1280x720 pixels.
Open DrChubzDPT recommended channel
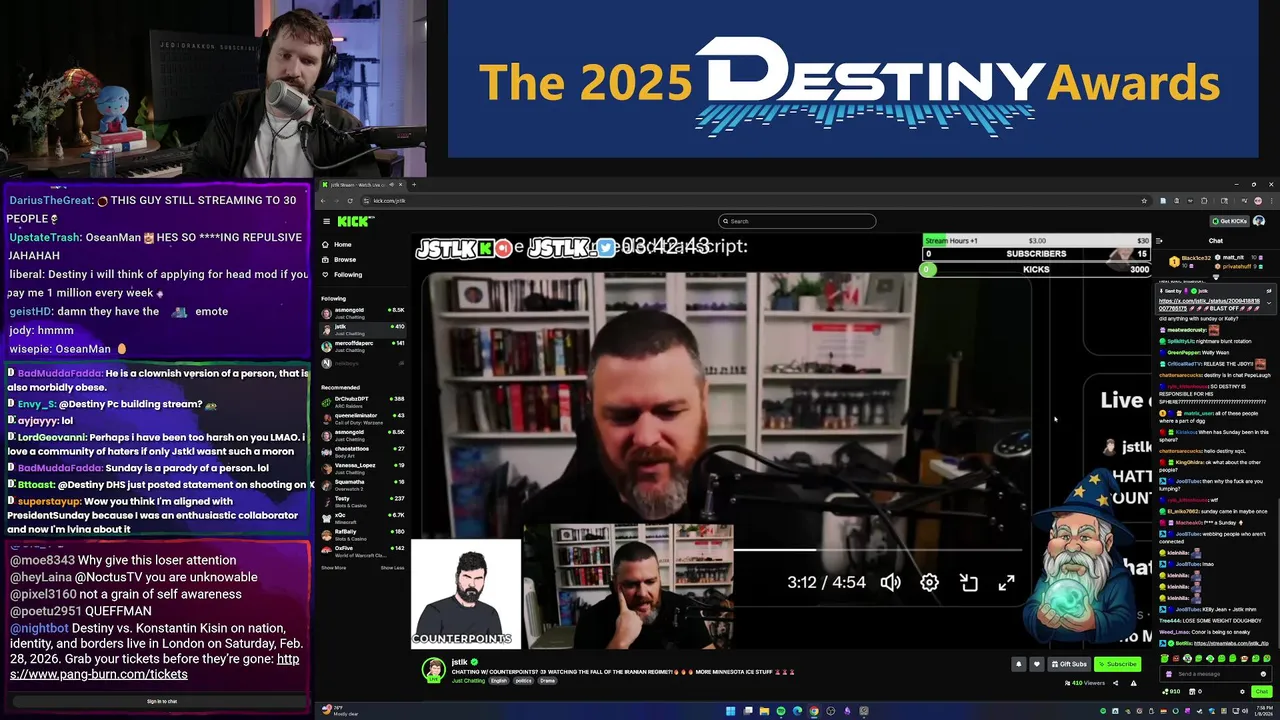click(x=363, y=402)
